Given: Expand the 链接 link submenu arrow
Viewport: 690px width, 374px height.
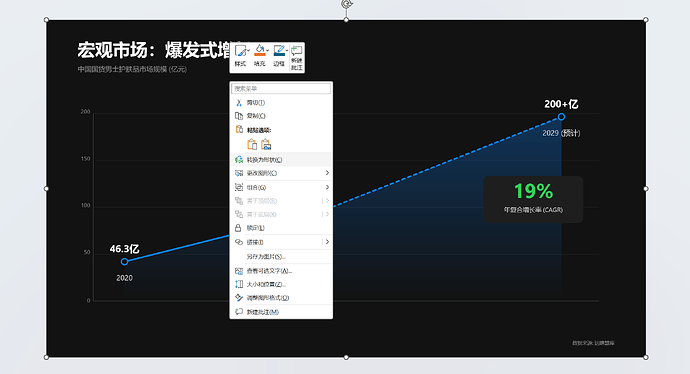Looking at the screenshot, I should click(x=327, y=242).
